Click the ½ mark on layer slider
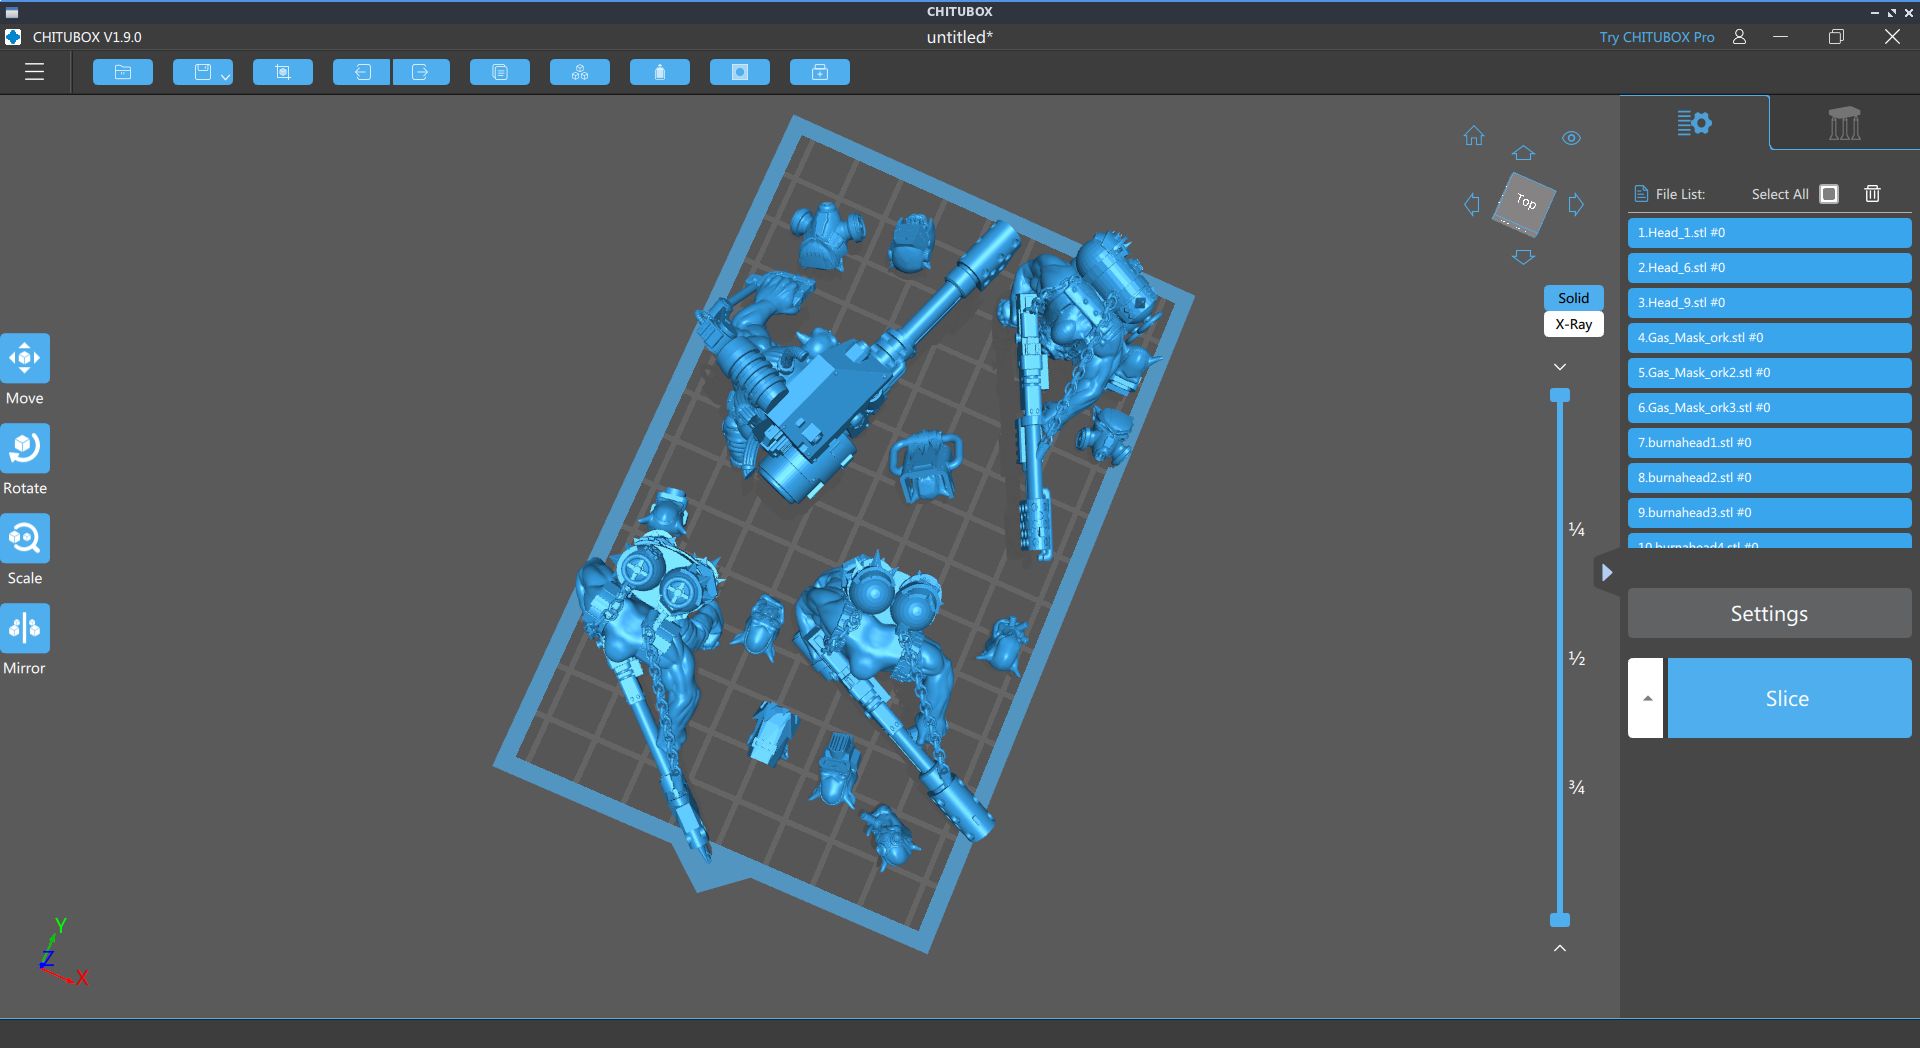Viewport: 1920px width, 1048px height. point(1577,658)
